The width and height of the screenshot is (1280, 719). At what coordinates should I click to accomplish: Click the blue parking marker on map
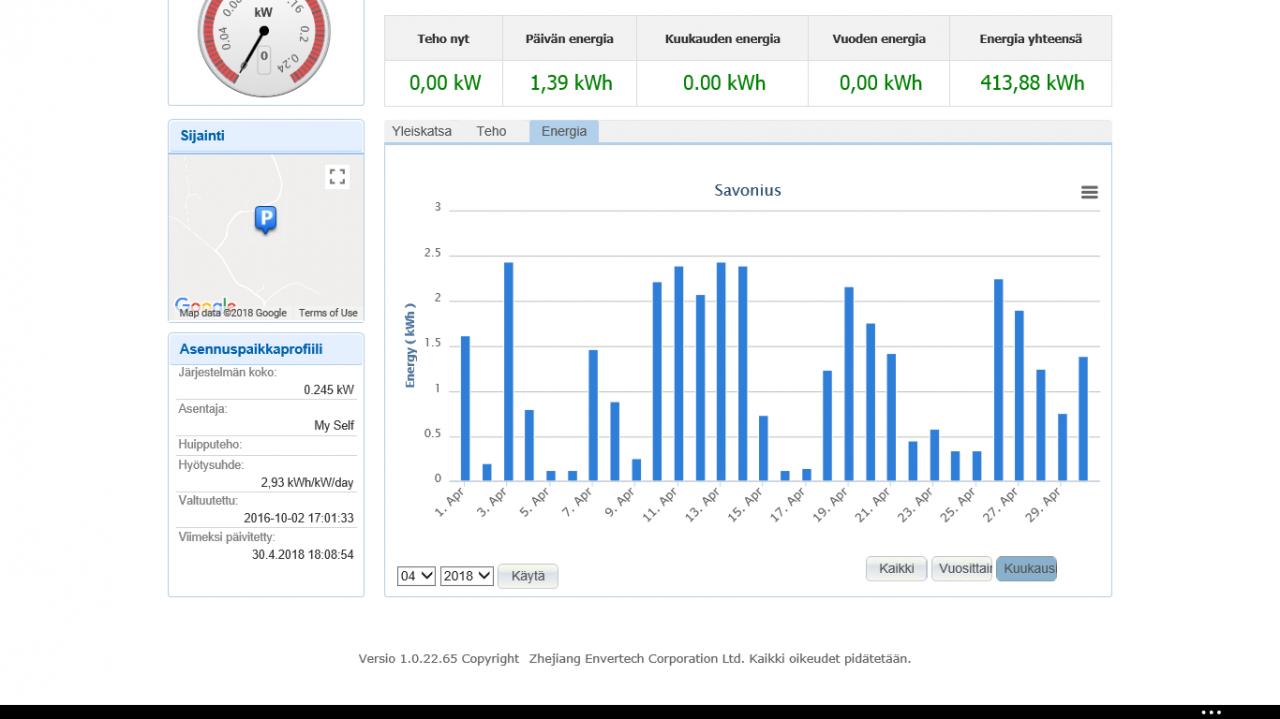(x=265, y=220)
